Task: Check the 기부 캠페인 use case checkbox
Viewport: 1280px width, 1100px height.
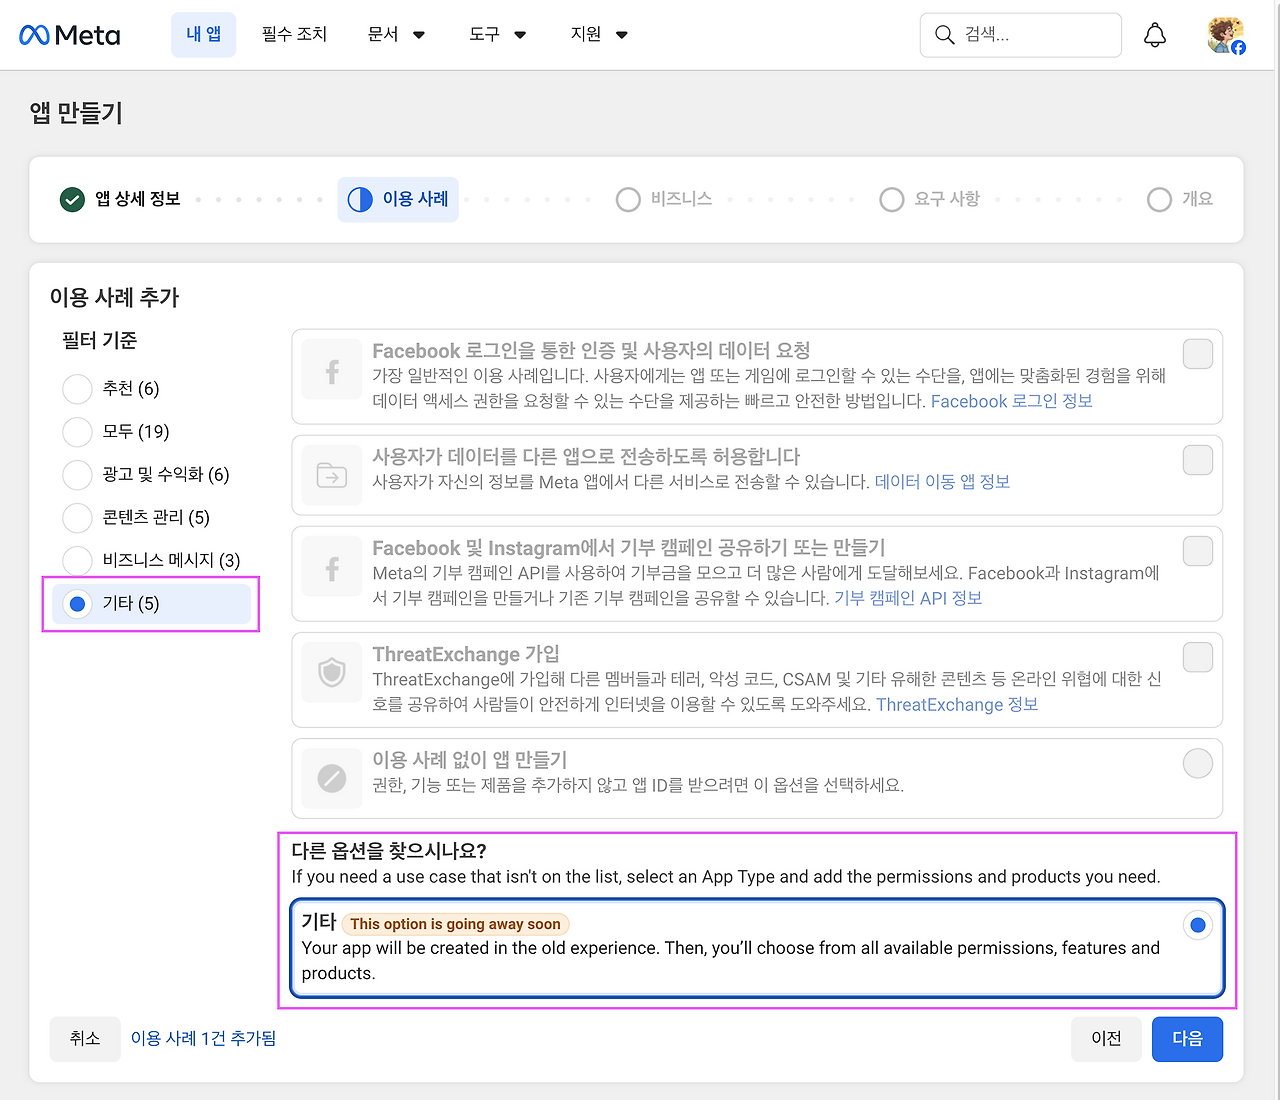Action: [x=1198, y=551]
